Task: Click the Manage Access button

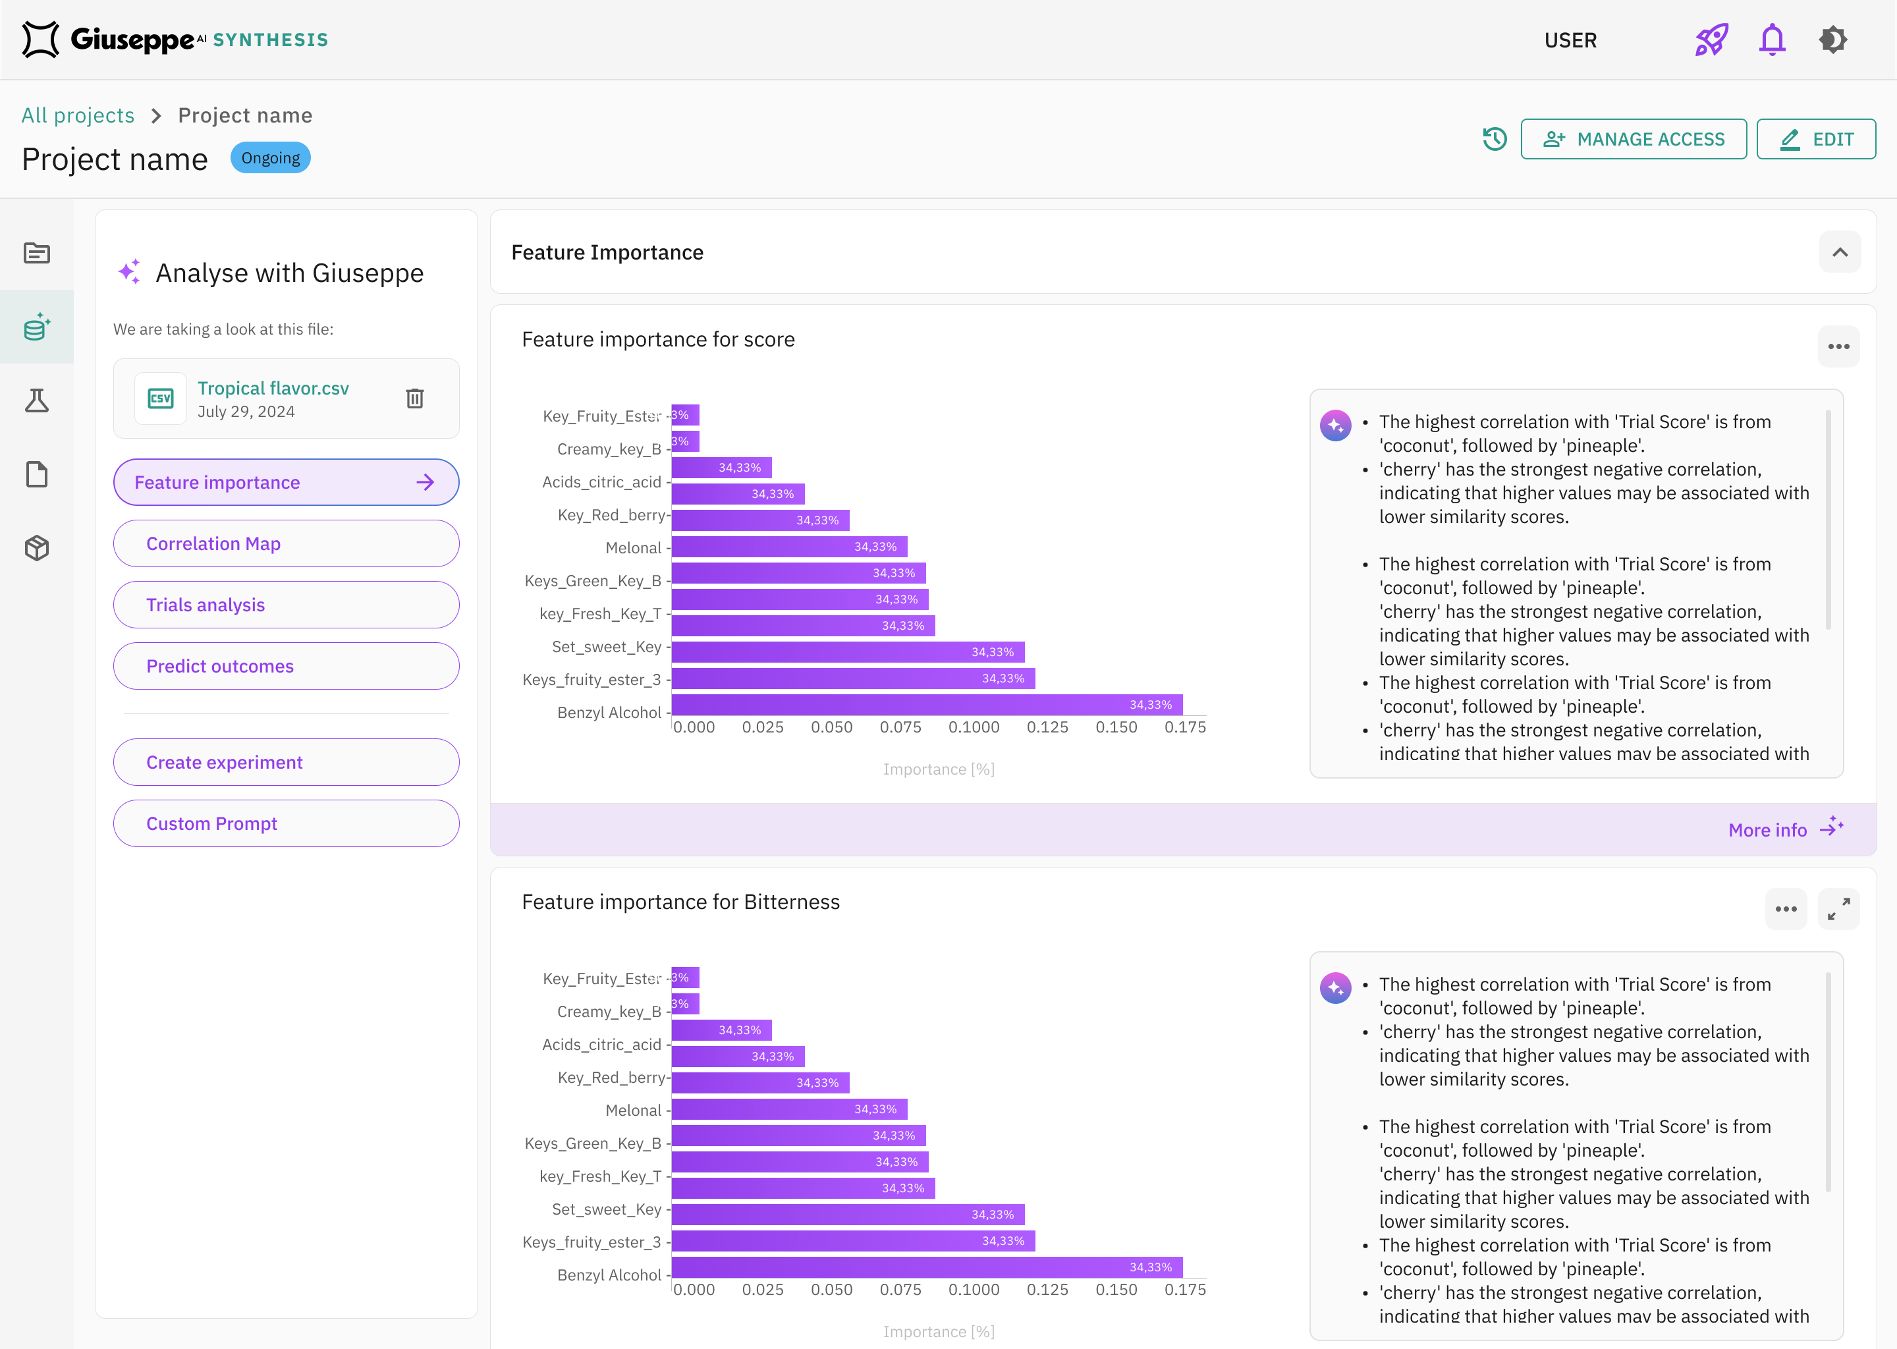Action: [x=1633, y=139]
